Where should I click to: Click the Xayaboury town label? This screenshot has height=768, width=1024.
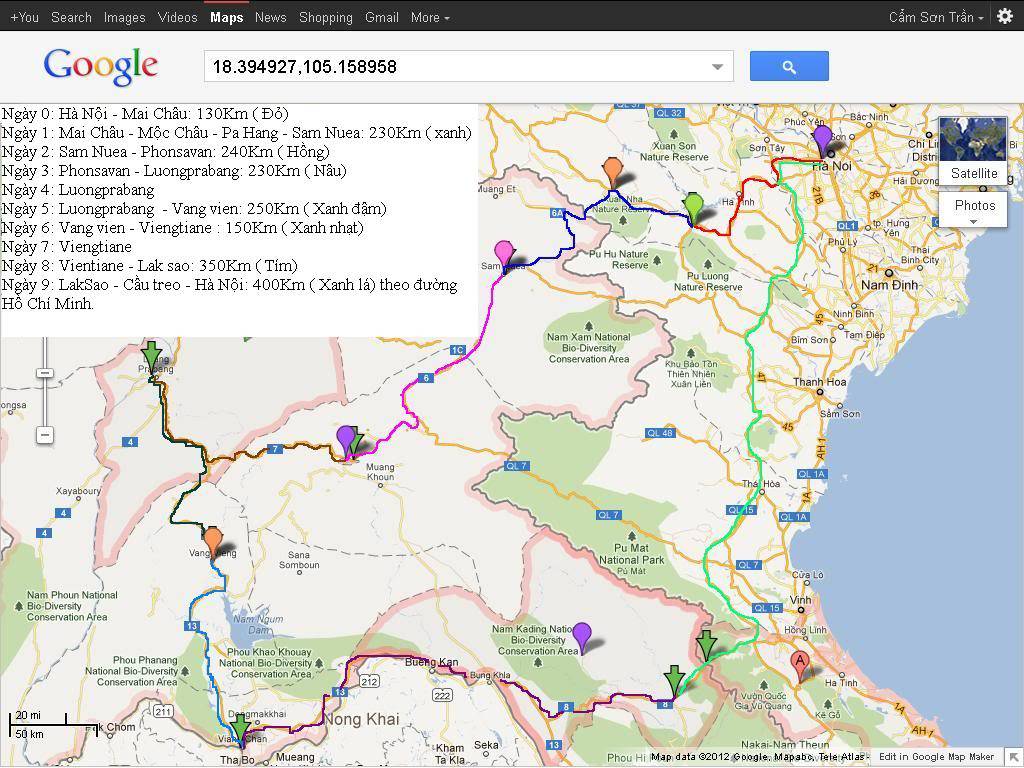pos(78,490)
